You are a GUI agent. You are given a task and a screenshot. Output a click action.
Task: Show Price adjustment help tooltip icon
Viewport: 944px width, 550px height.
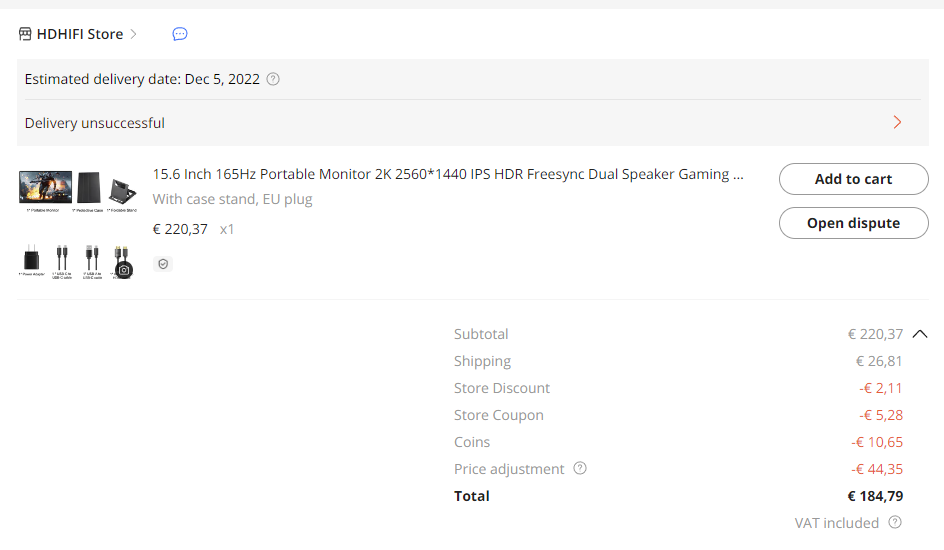[580, 468]
